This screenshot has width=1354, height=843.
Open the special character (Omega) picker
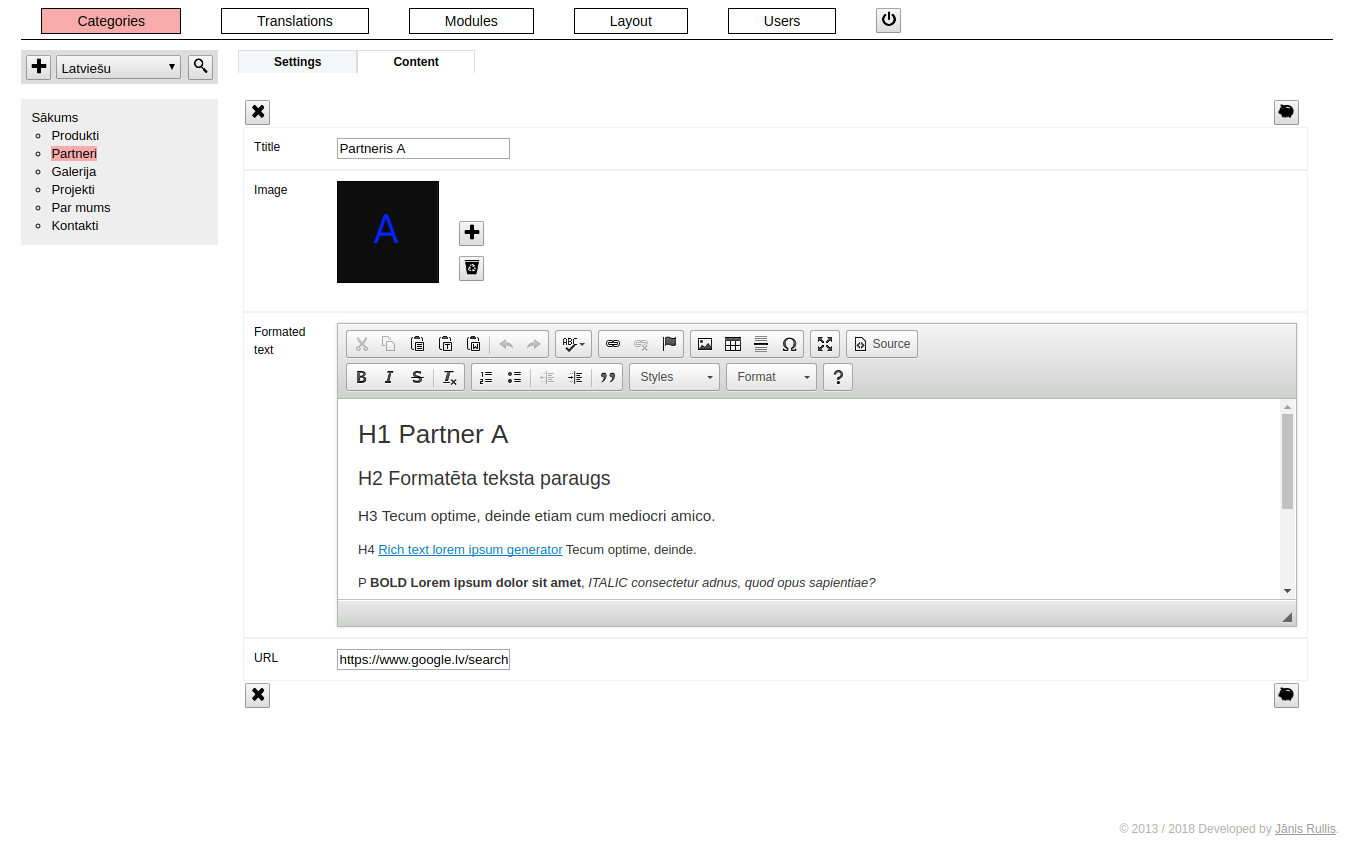click(789, 344)
